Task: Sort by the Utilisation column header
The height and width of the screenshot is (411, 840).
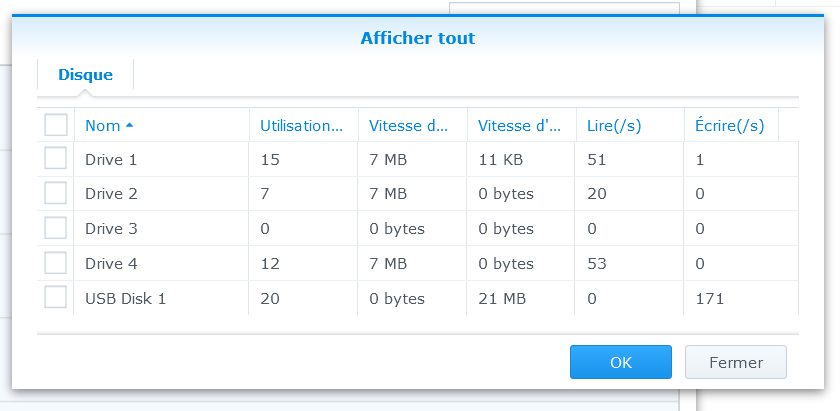Action: [x=301, y=125]
